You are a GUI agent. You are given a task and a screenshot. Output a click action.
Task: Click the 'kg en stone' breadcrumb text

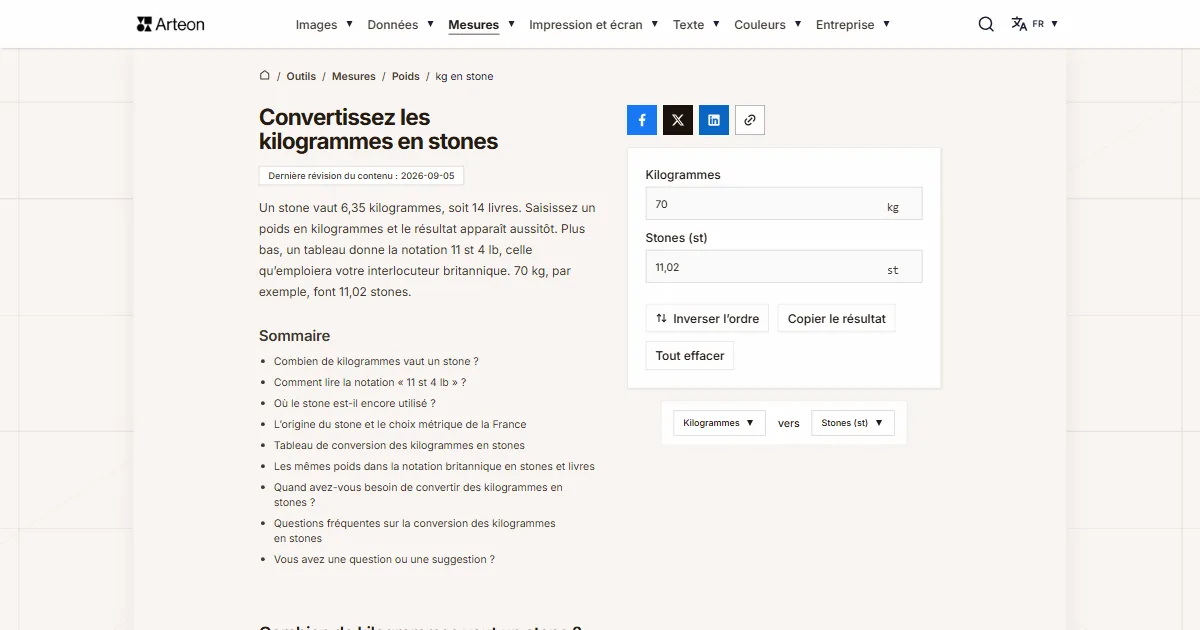(464, 76)
